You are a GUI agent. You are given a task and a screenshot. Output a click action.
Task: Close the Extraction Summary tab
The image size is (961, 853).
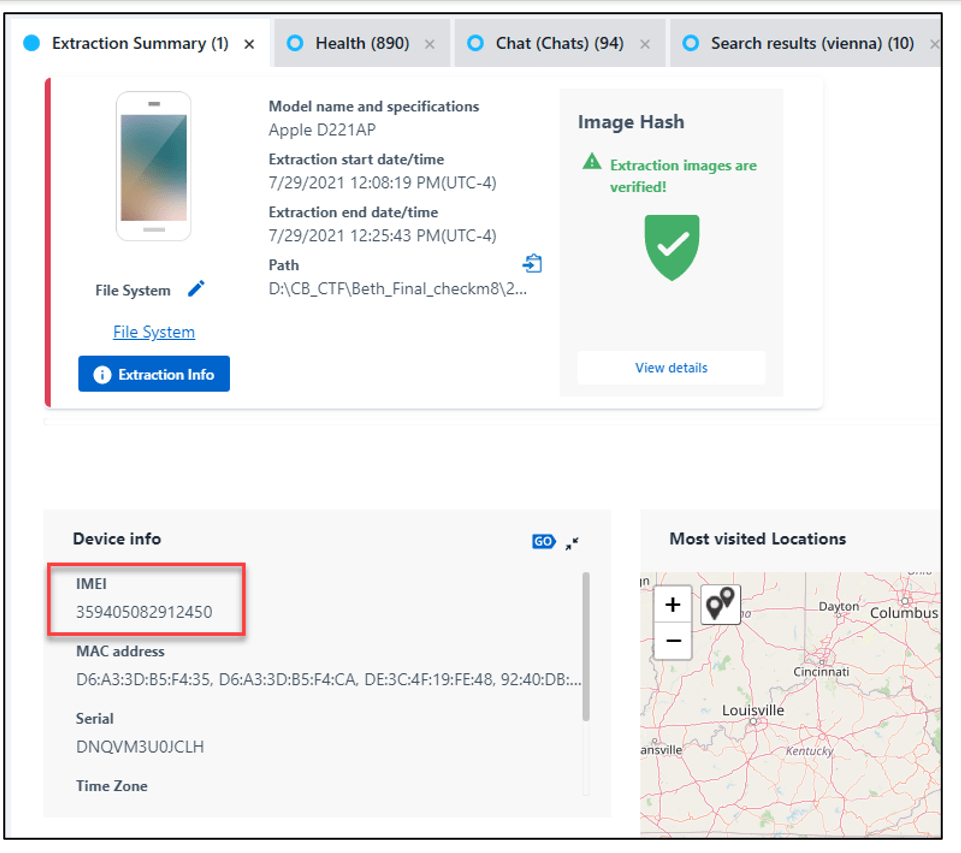click(249, 44)
